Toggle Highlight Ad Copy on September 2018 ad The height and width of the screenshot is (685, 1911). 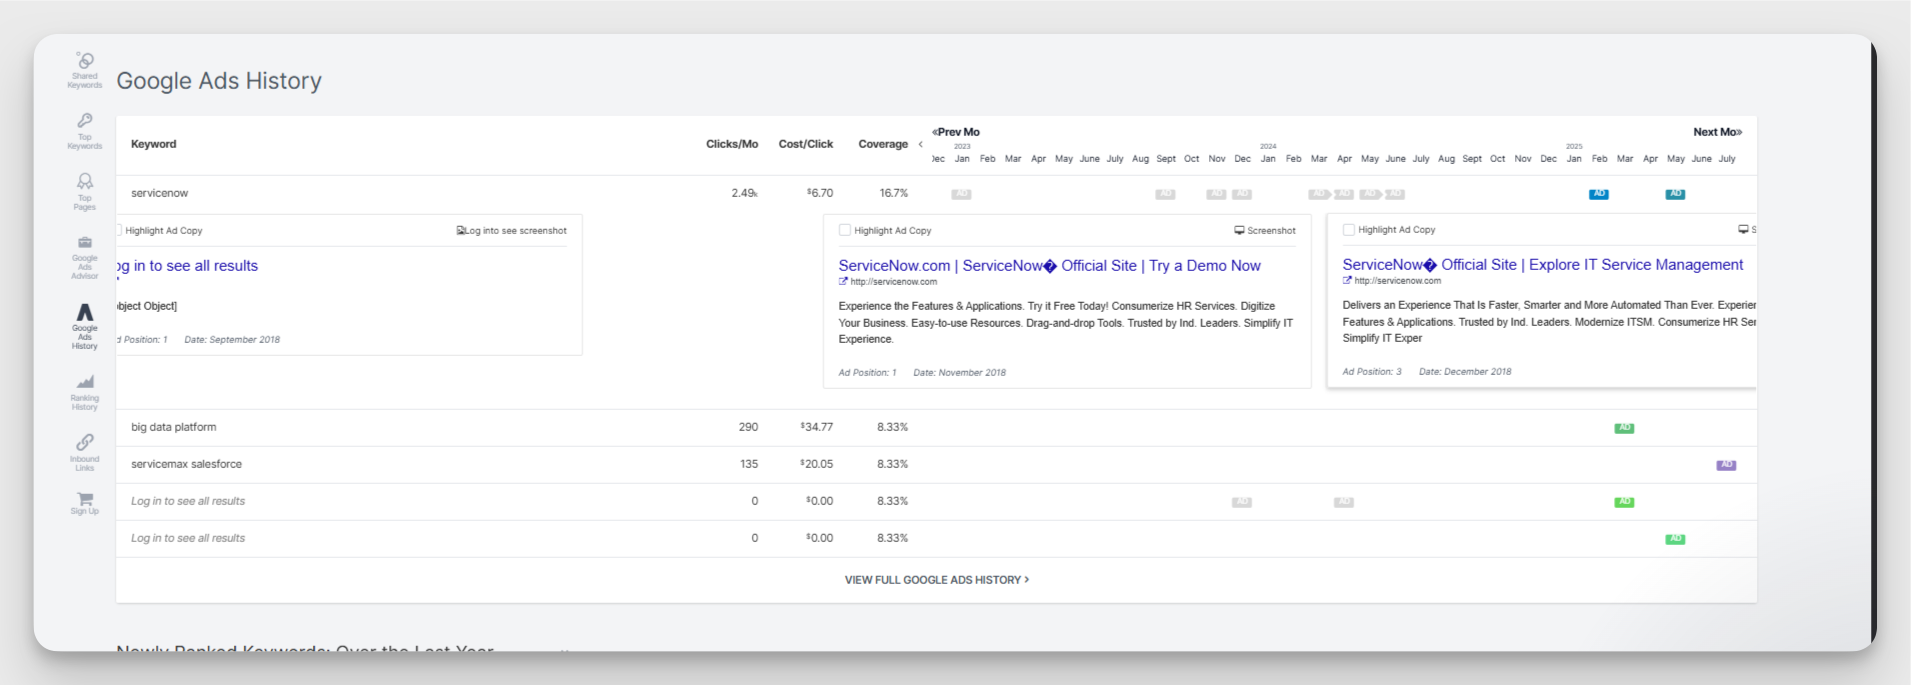[119, 230]
